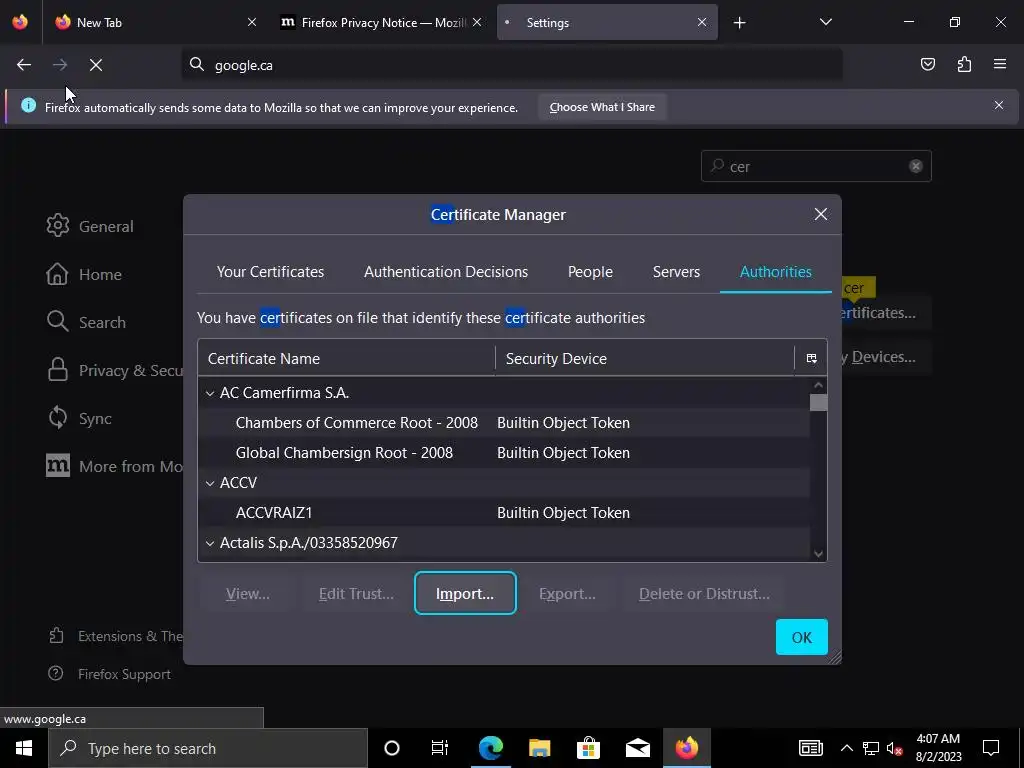This screenshot has height=768, width=1024.
Task: Open Authentication Decisions tab
Action: click(446, 272)
